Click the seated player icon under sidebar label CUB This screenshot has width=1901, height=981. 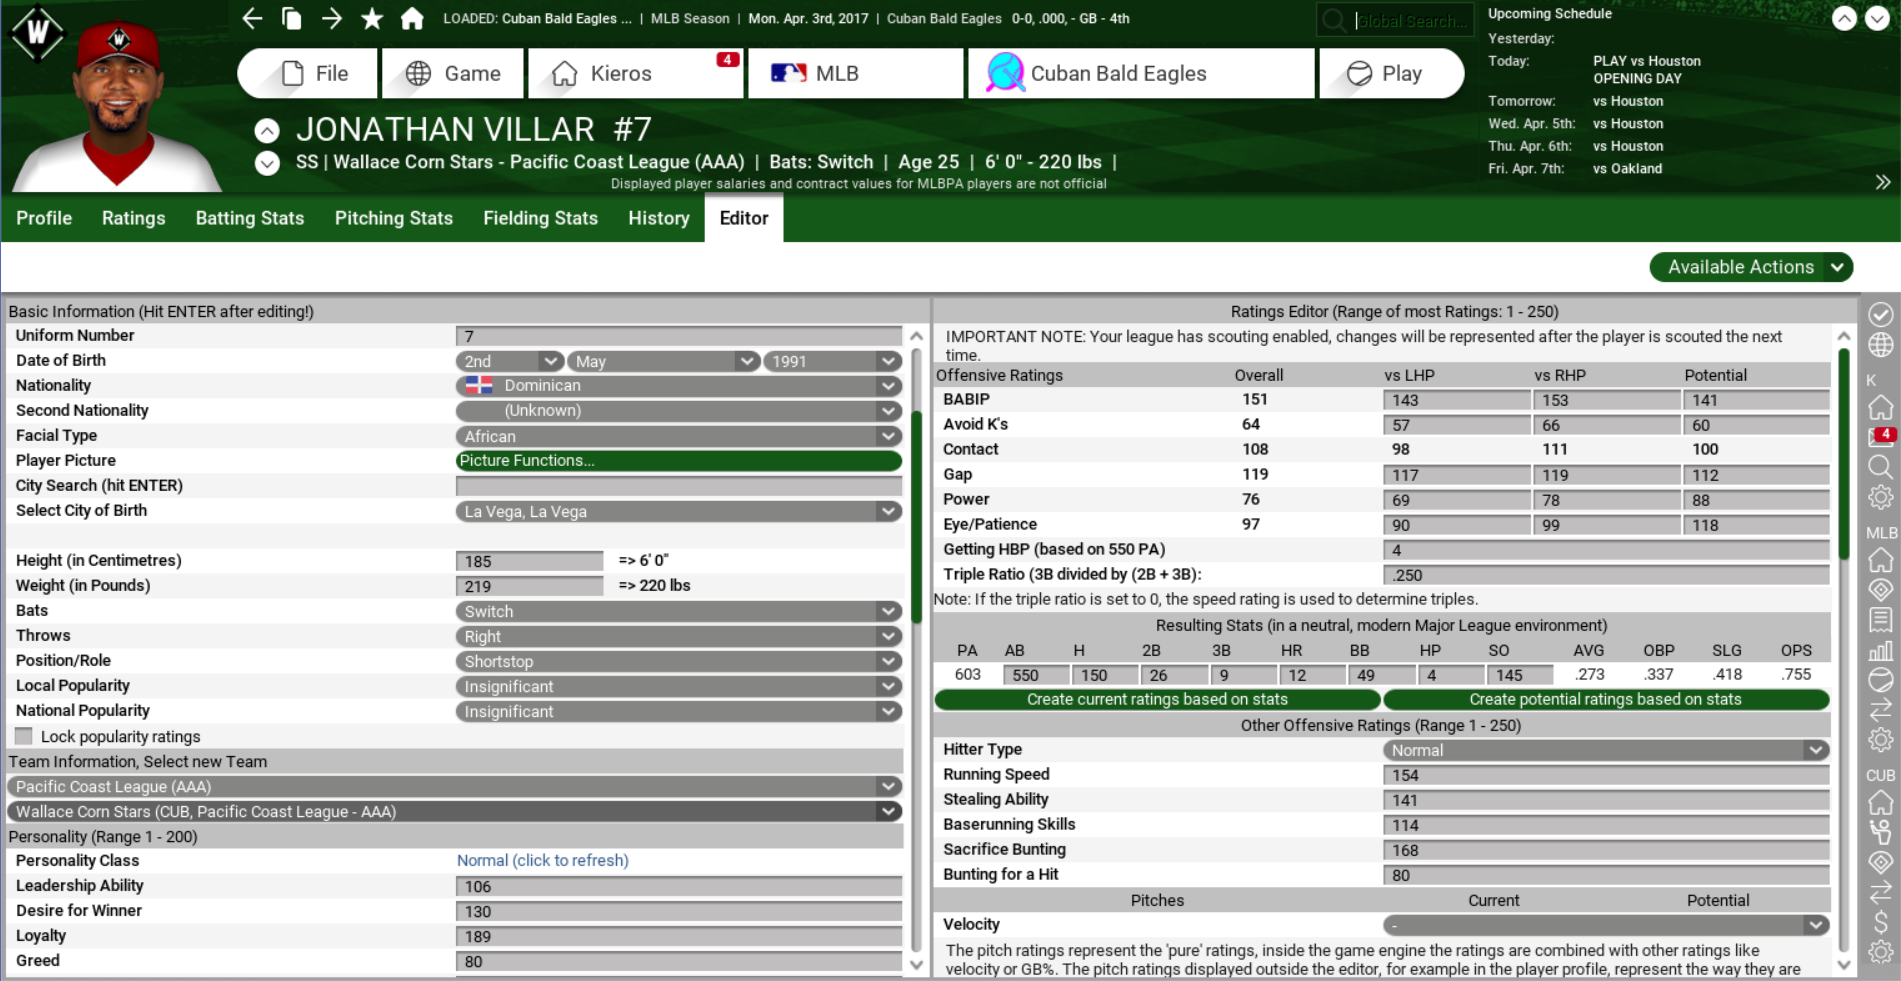[1881, 832]
